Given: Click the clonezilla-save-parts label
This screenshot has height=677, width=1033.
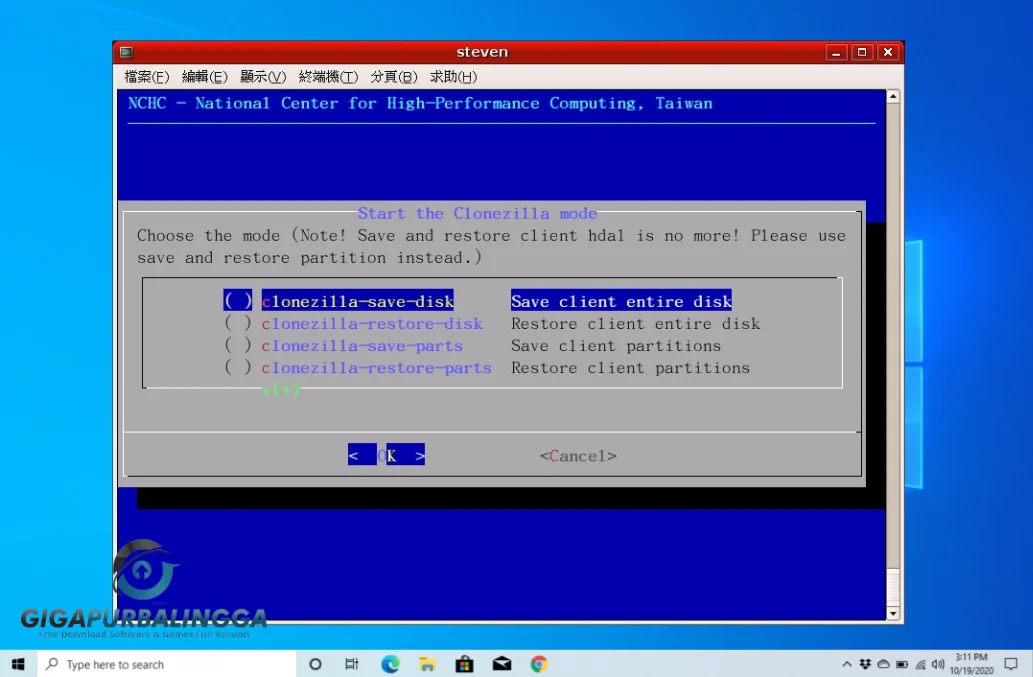Looking at the screenshot, I should 362,345.
